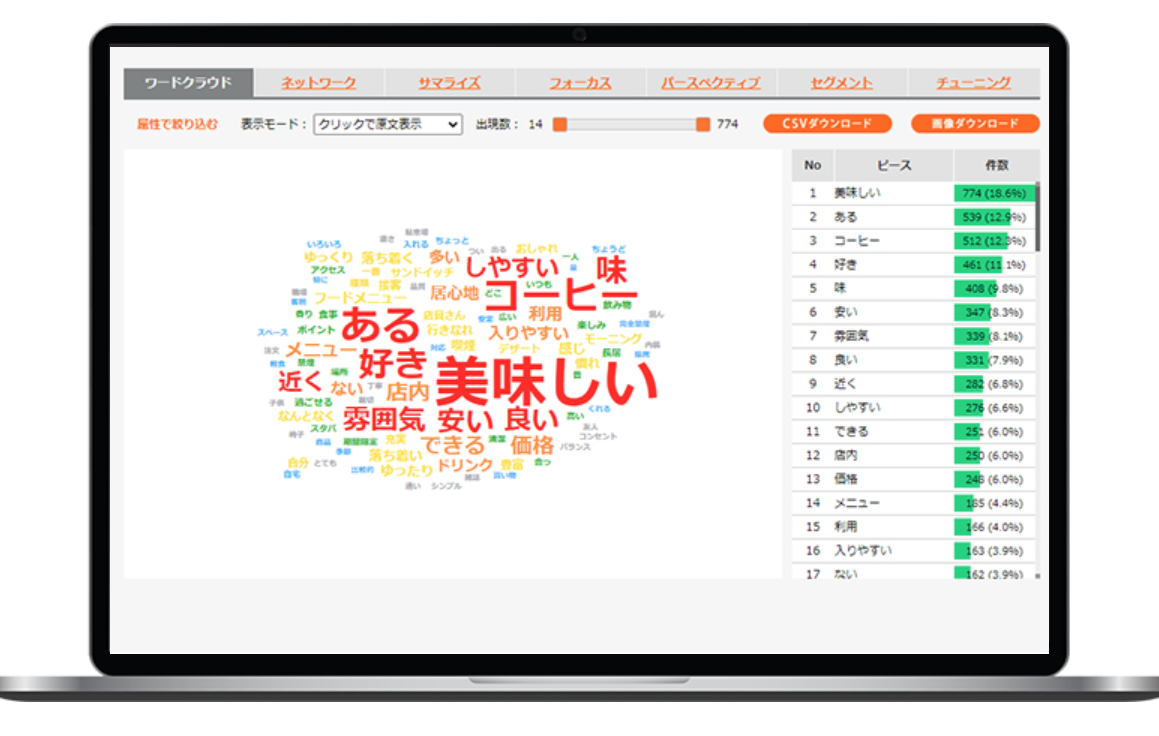Click the 属性で絞り込む filter link

[177, 124]
